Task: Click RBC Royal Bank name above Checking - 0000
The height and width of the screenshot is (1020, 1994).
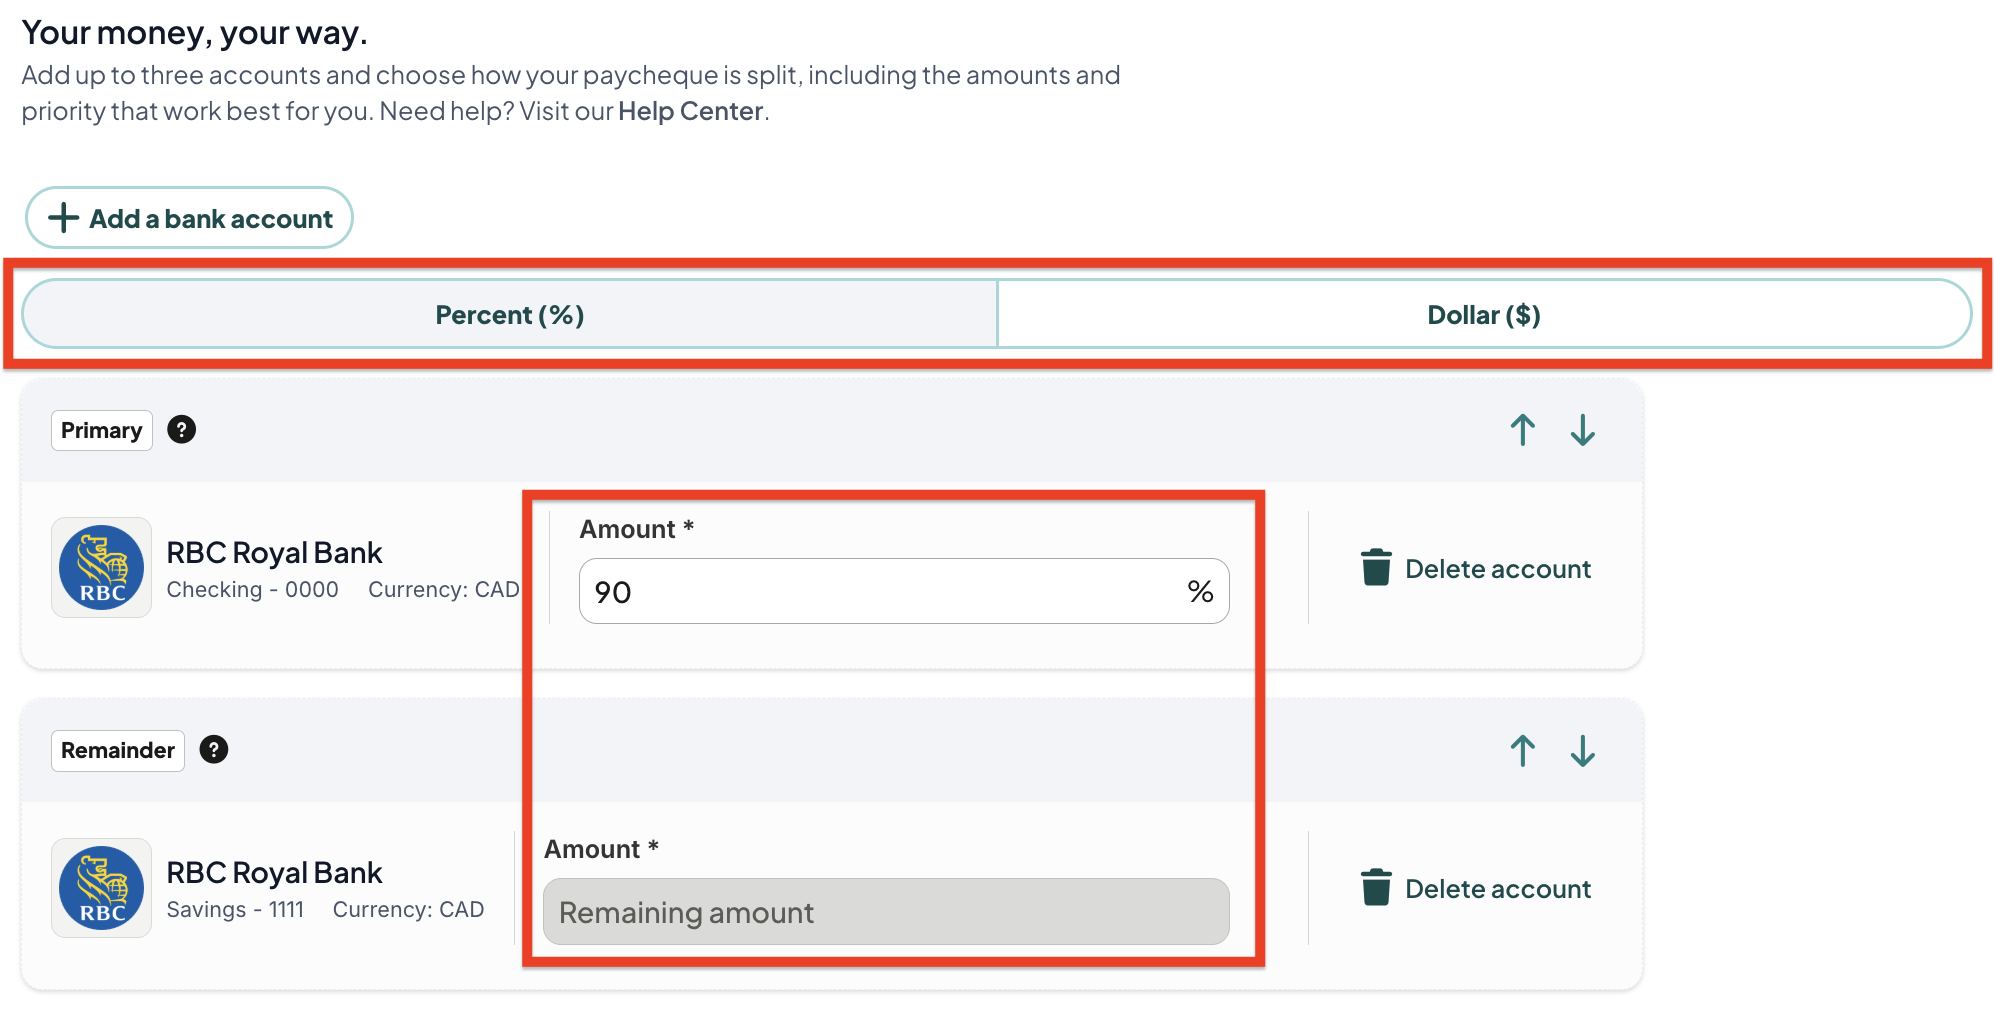Action: click(275, 552)
